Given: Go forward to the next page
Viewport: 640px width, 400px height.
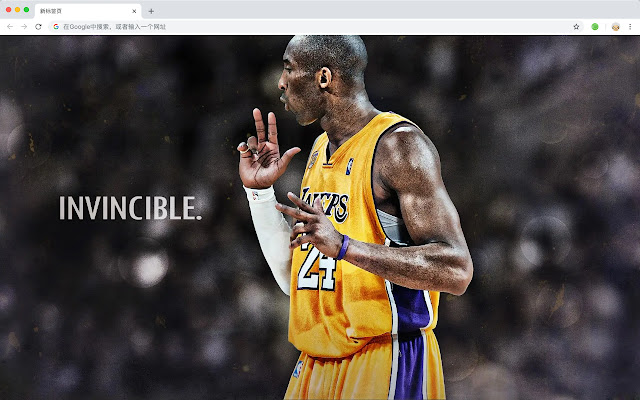Looking at the screenshot, I should [x=24, y=27].
